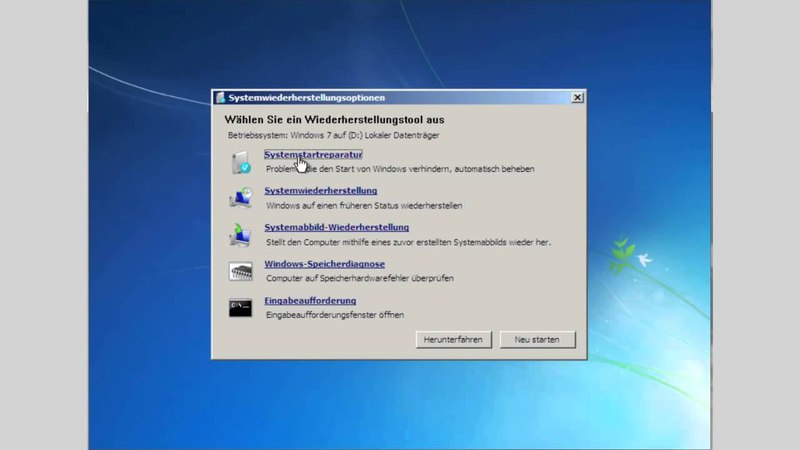This screenshot has height=450, width=800.
Task: Open the Eingabeaufforderung link
Action: coord(310,301)
